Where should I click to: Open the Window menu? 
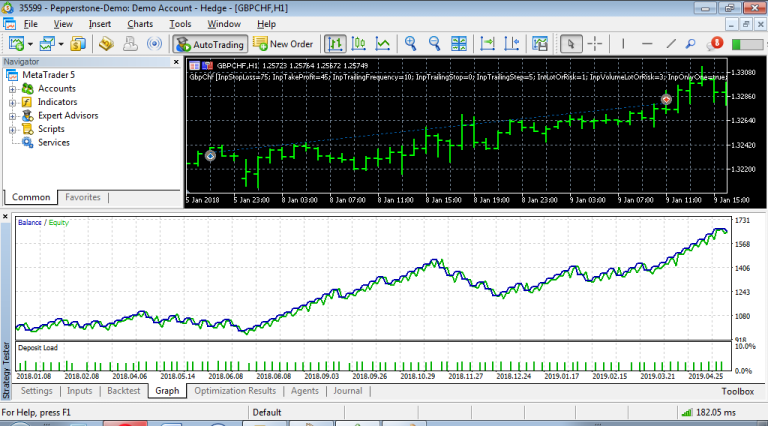click(x=224, y=24)
